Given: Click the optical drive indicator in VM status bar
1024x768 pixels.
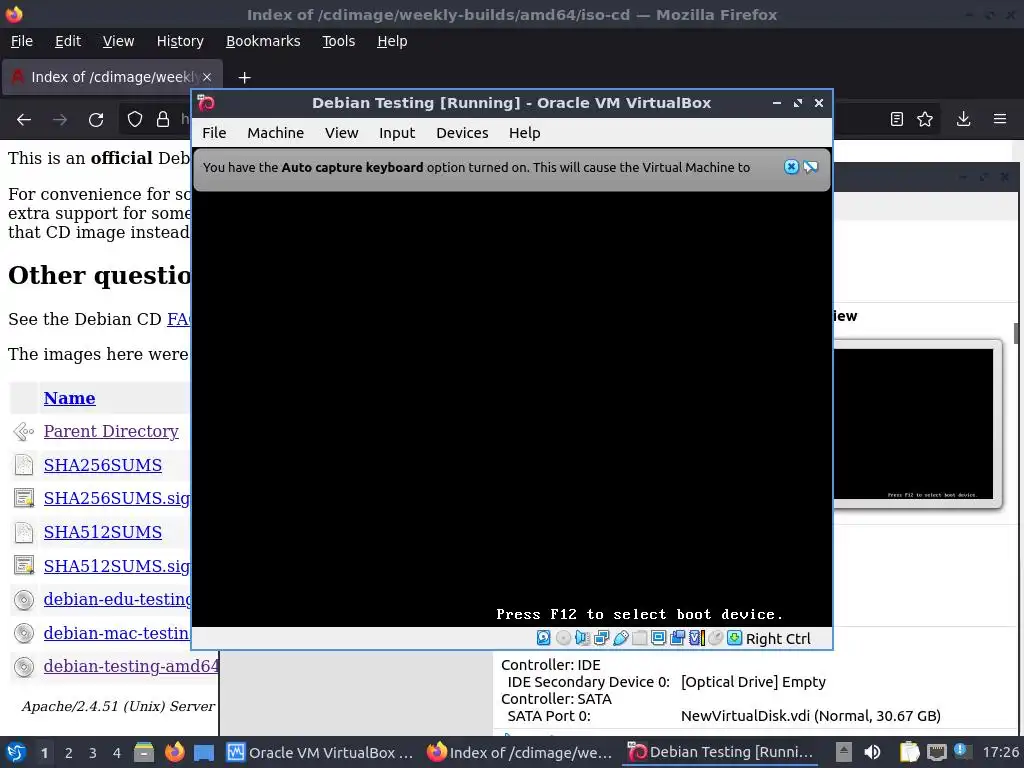Looking at the screenshot, I should (563, 638).
